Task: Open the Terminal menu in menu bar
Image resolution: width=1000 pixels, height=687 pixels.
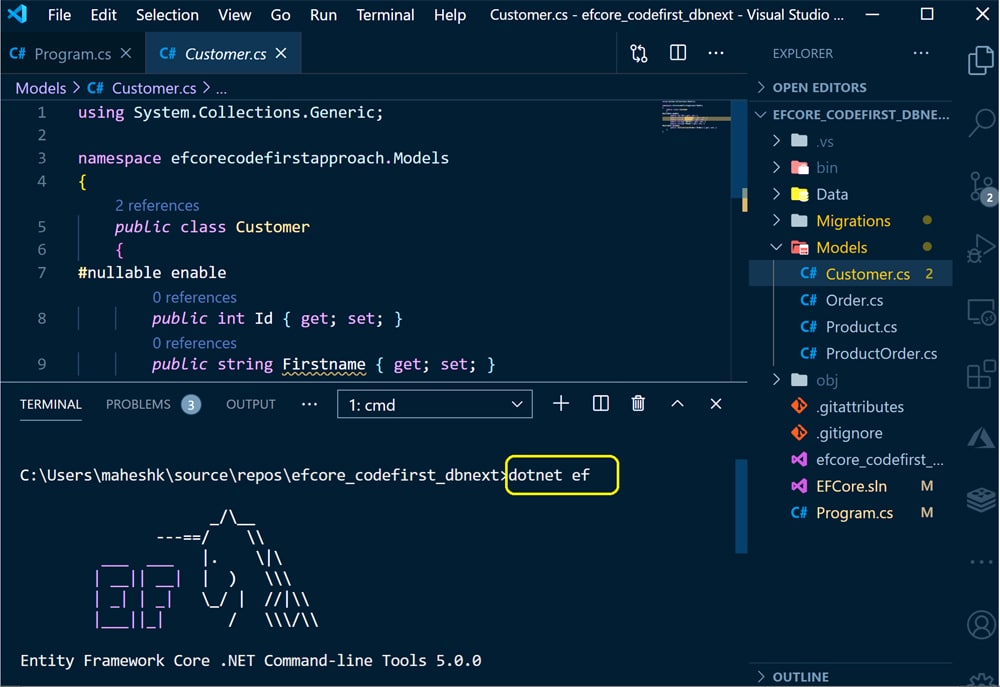Action: click(385, 15)
